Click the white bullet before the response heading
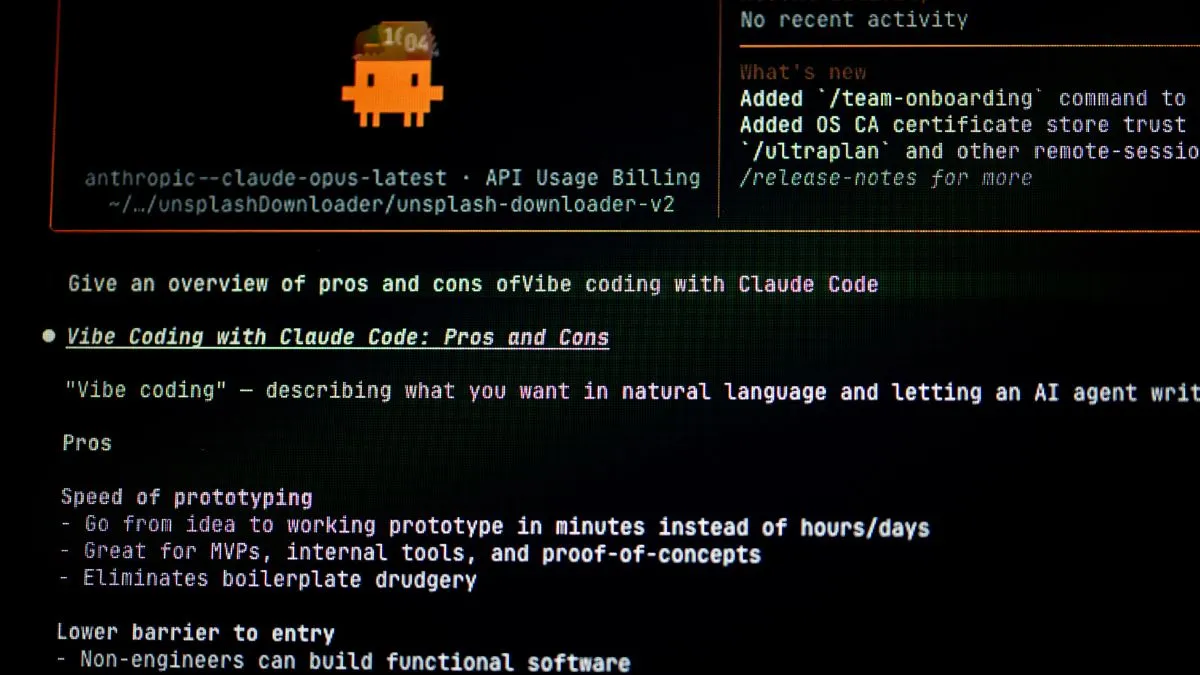 [49, 337]
